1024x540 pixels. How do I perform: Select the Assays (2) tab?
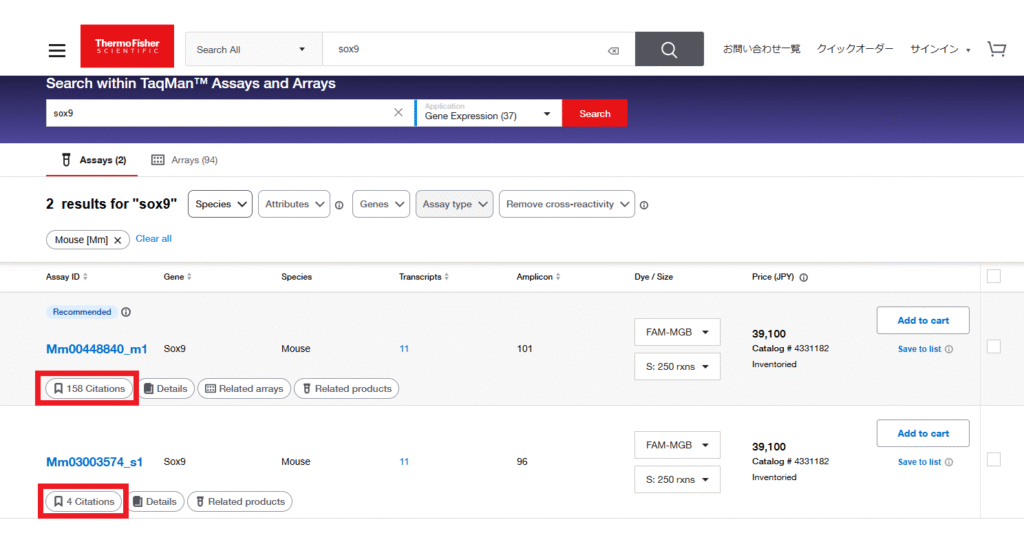pos(93,160)
